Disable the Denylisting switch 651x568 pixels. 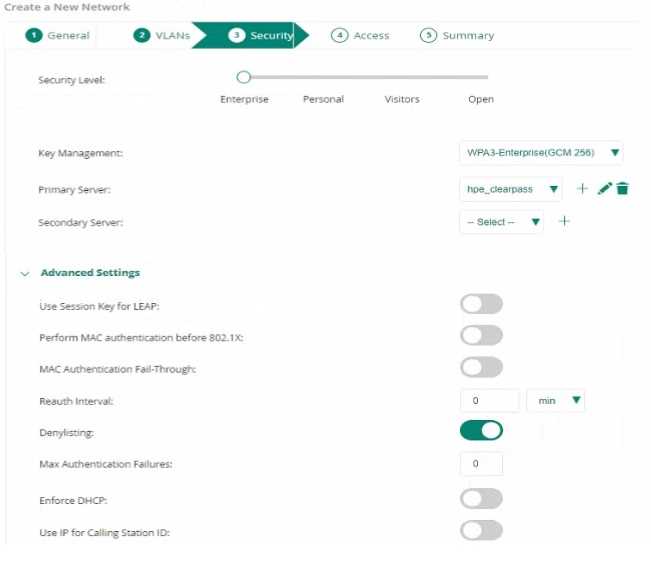pyautogui.click(x=481, y=431)
